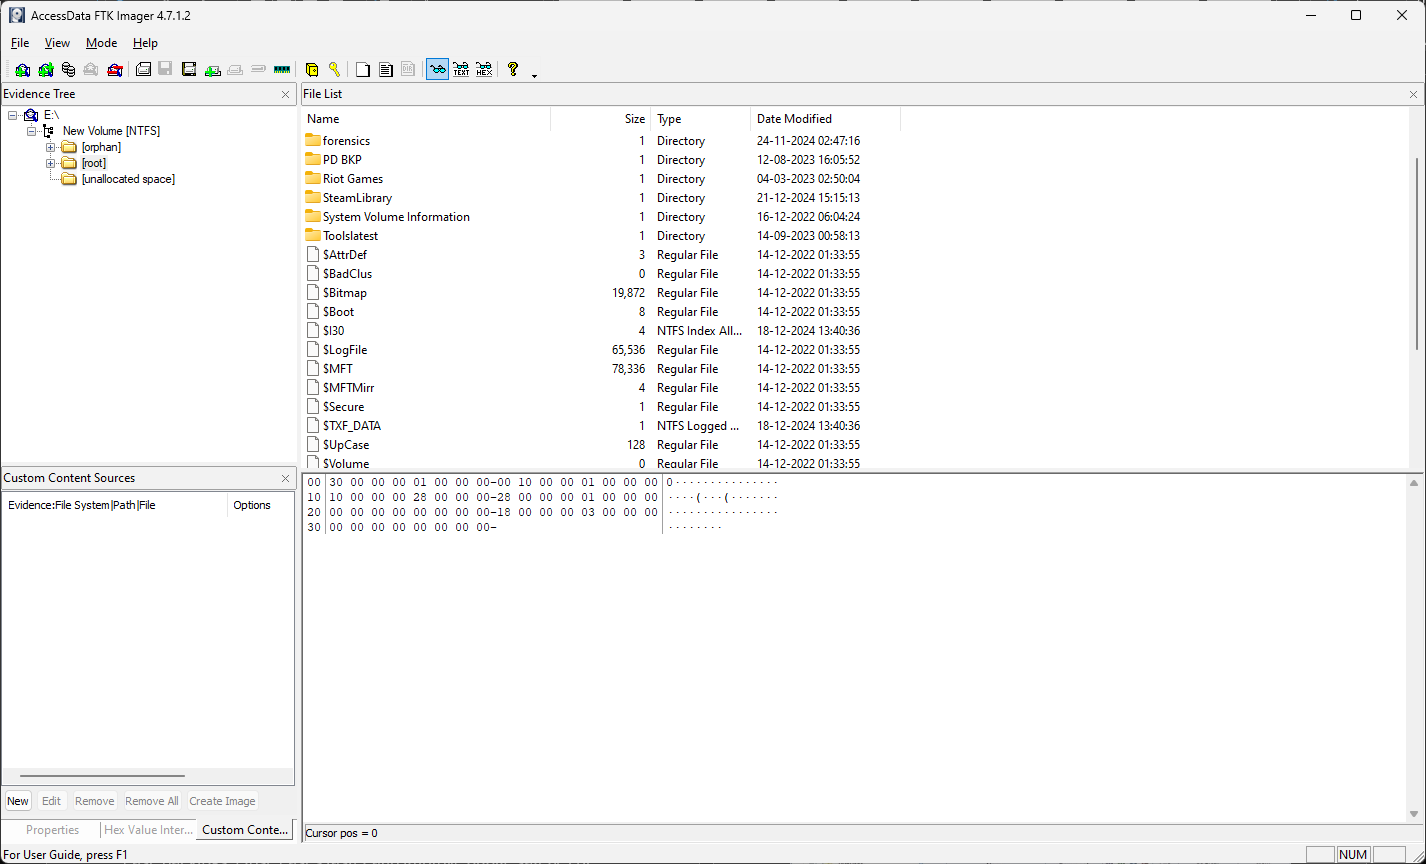Toggle automatic file view glasses icon
The height and width of the screenshot is (864, 1426).
click(438, 70)
